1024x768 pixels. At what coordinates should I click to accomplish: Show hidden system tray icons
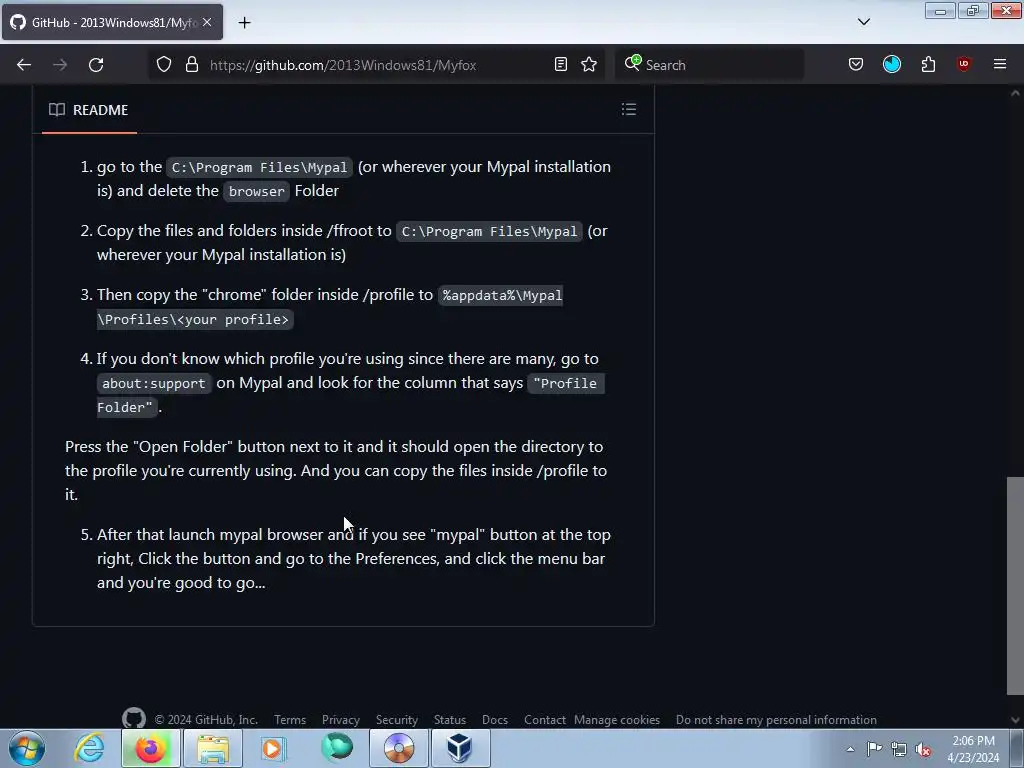pos(850,749)
